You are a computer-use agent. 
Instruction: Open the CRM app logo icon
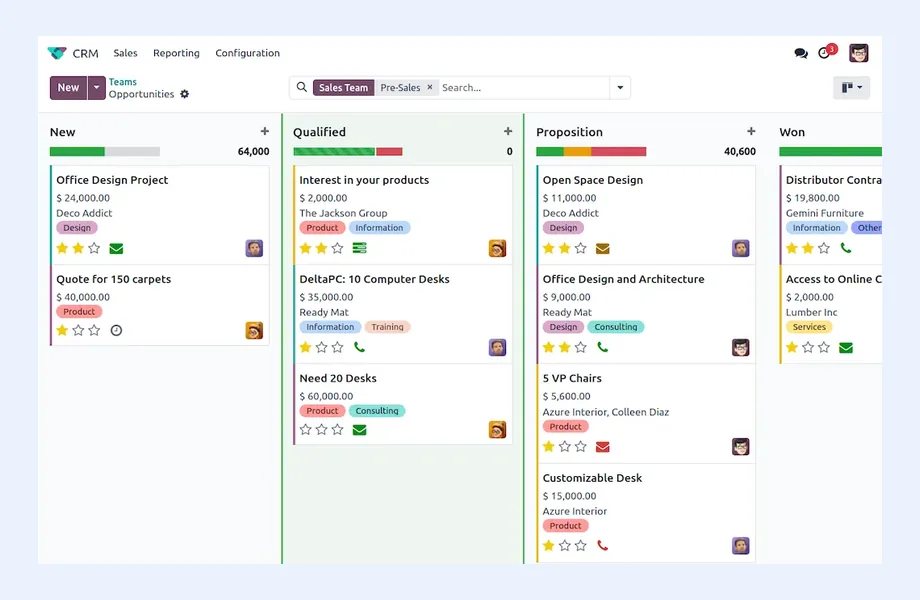(x=57, y=53)
